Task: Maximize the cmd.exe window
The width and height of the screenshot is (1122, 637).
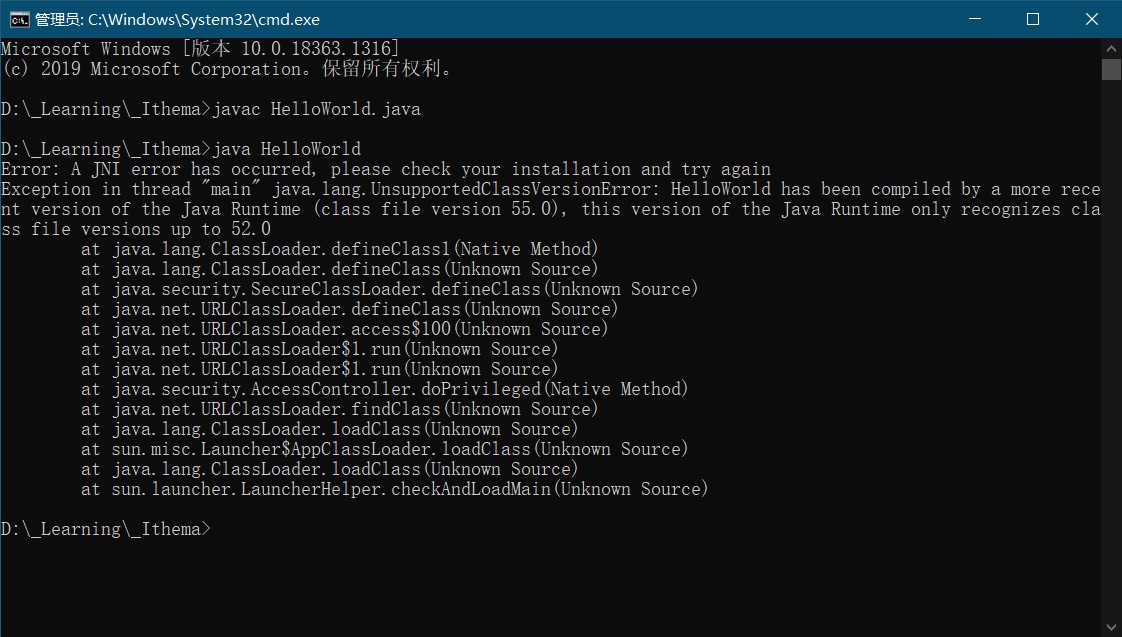Action: [x=1033, y=19]
